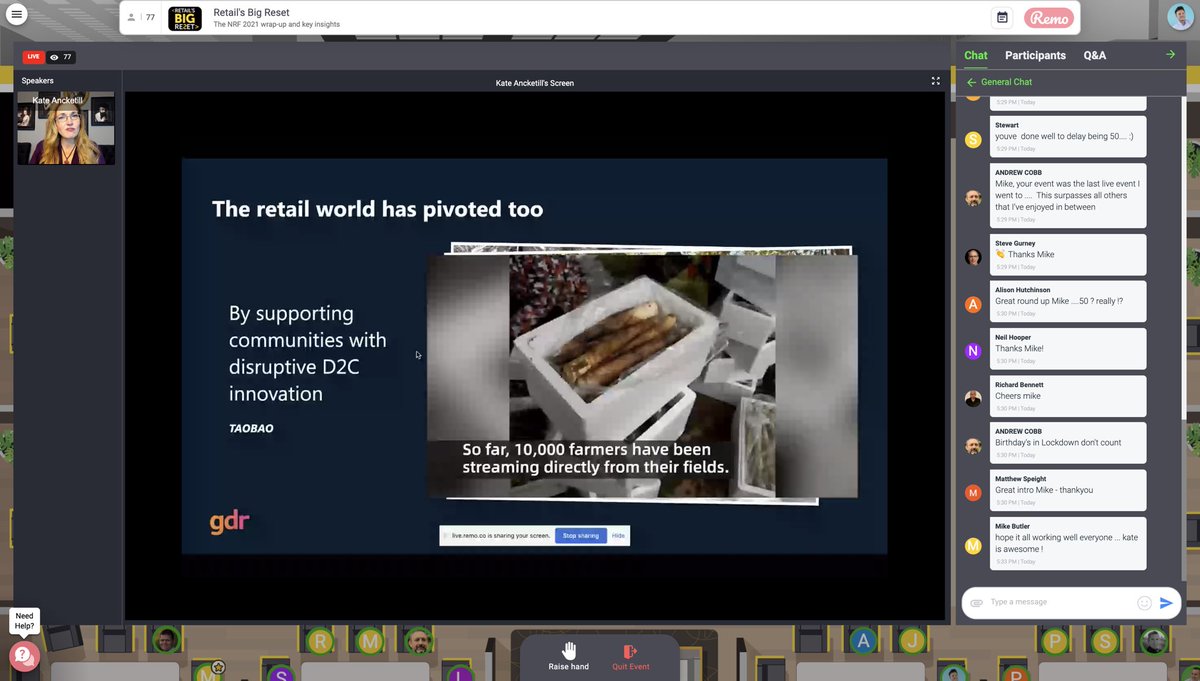Click the Speakers panel label
Screen dimensions: 1200x681
38,80
